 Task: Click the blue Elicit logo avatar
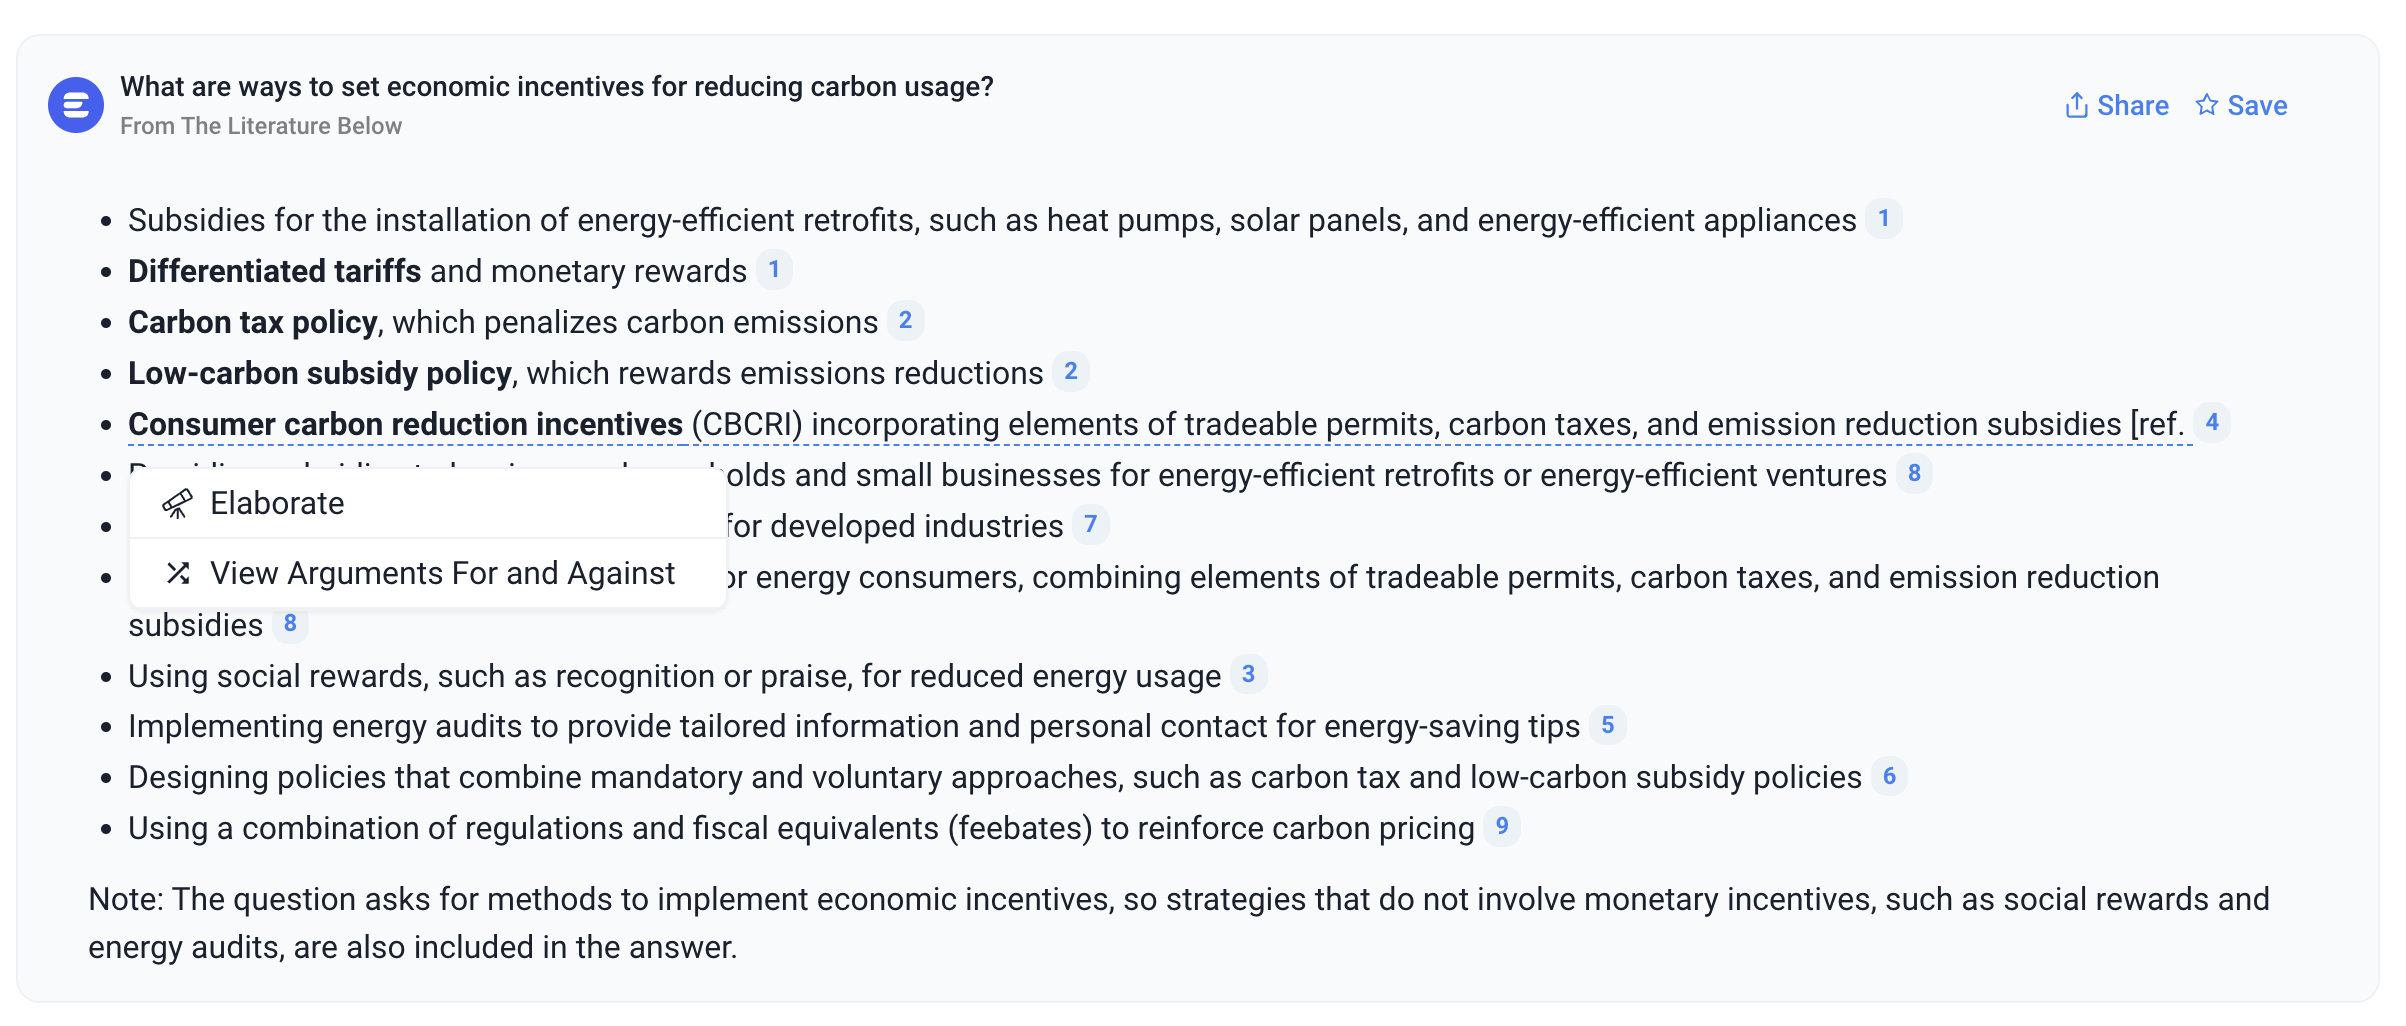(x=76, y=105)
